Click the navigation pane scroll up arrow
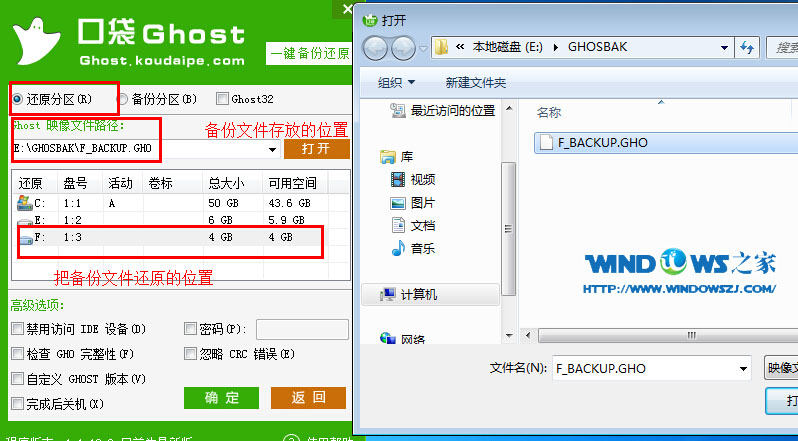This screenshot has width=798, height=441. 508,108
